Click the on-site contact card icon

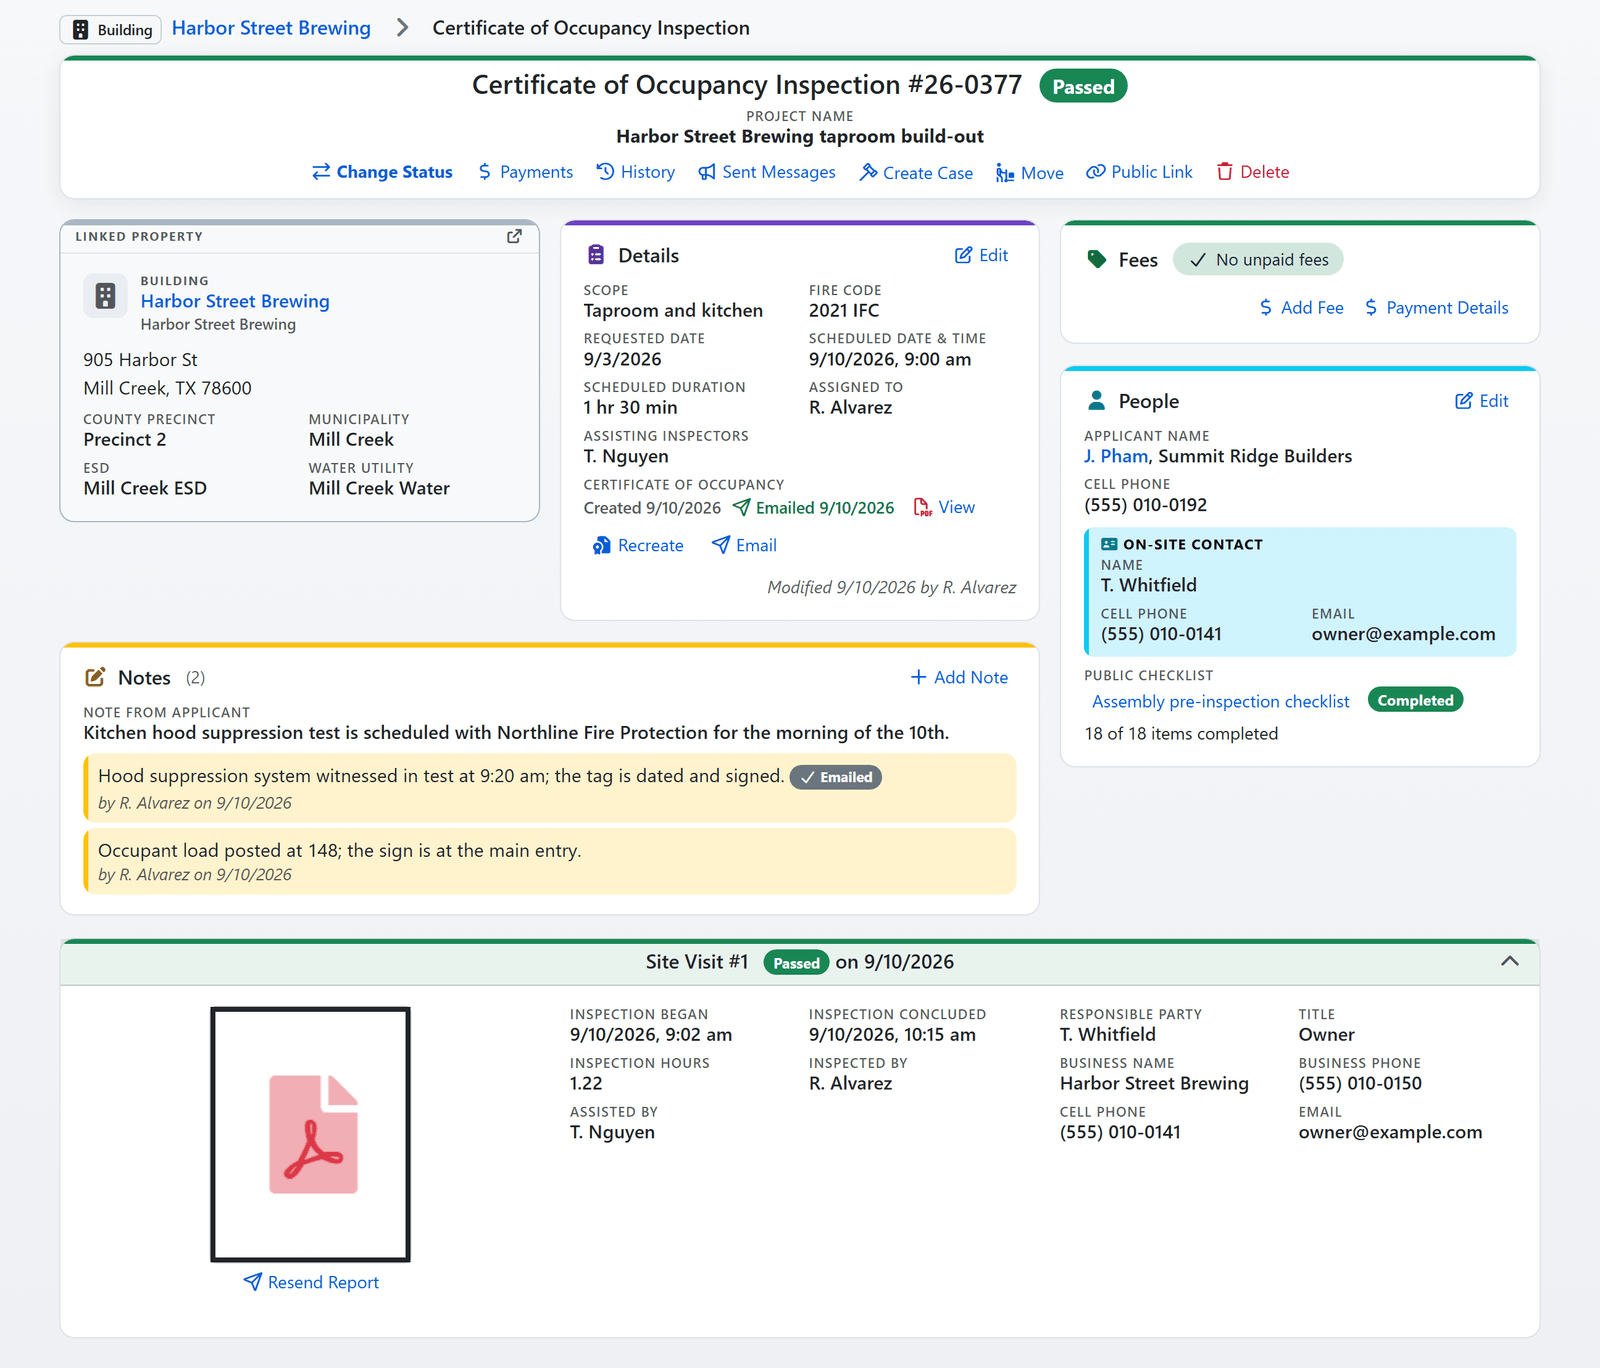(x=1109, y=544)
